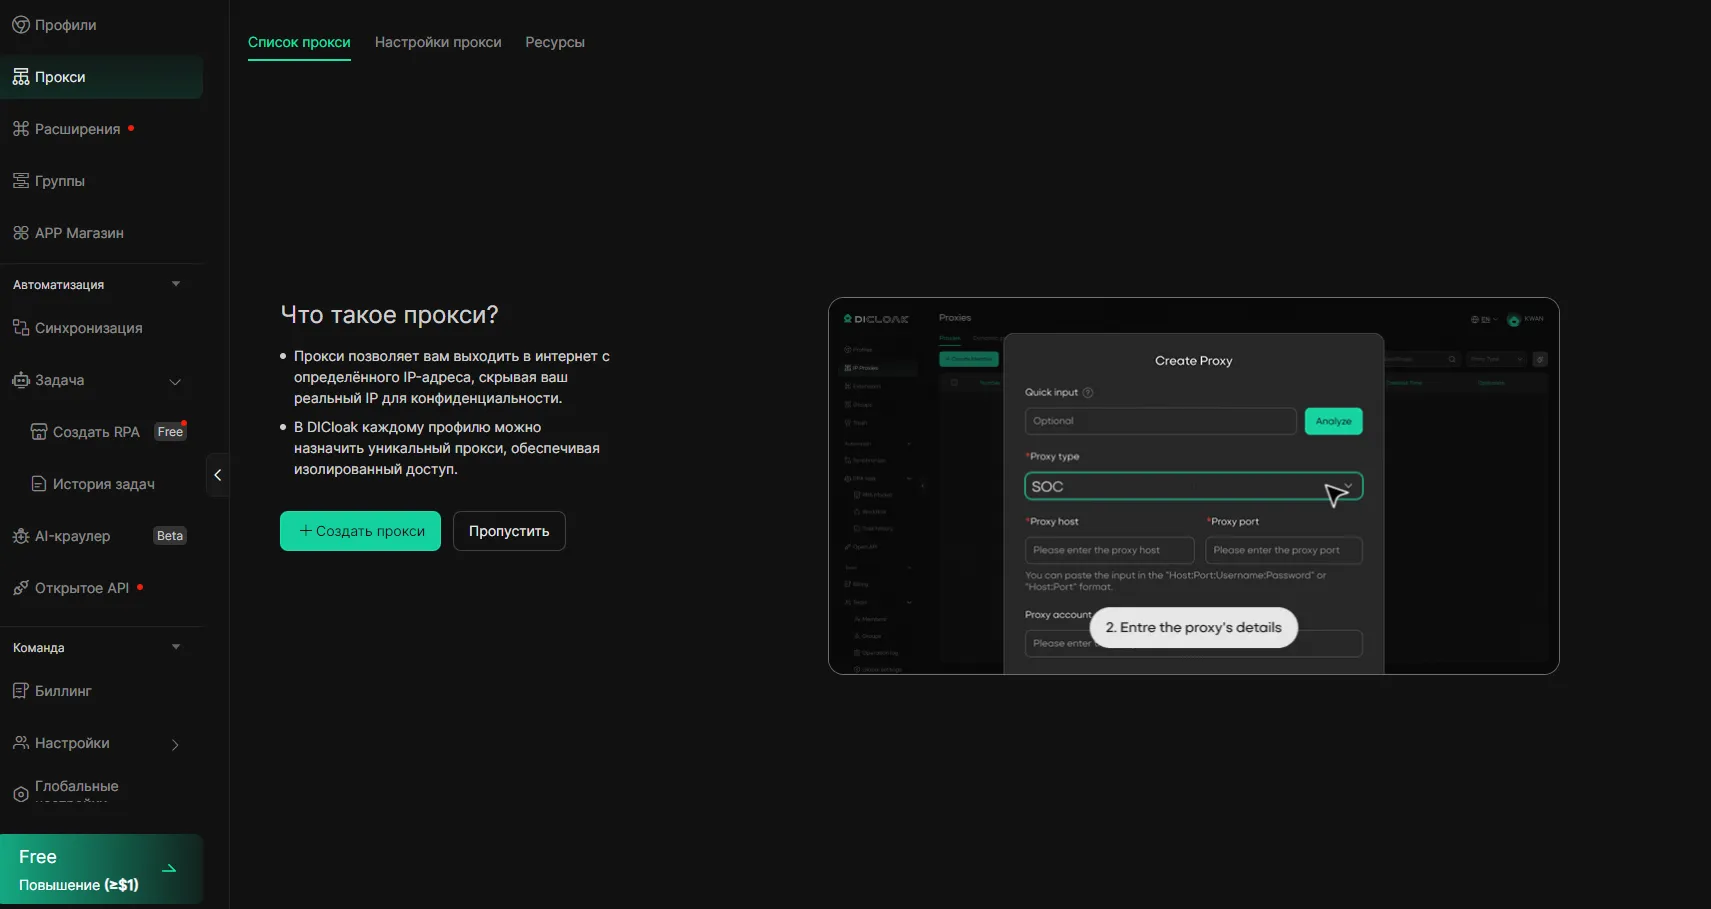Open the AI-краулер icon
The image size is (1711, 909).
(20, 536)
